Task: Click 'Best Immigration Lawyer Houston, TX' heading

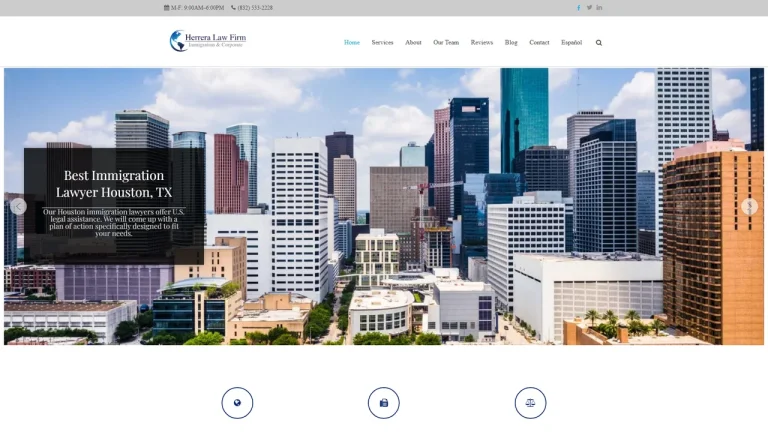Action: coord(114,184)
